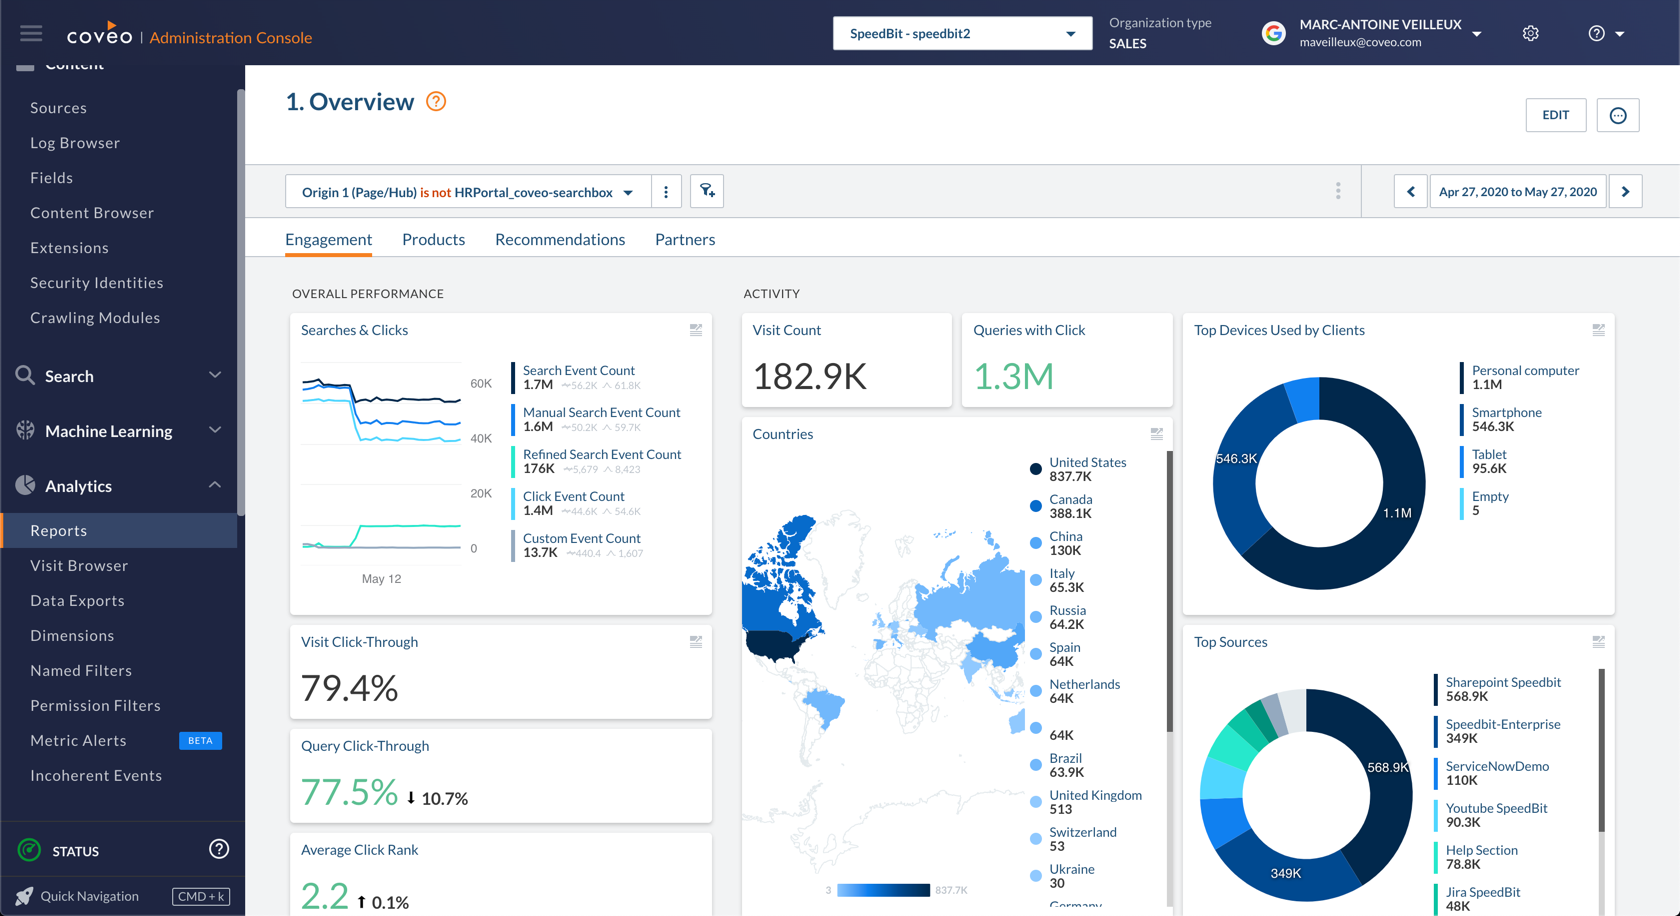Image resolution: width=1680 pixels, height=916 pixels.
Task: Click the Query Click-Through 77.5% value
Action: click(349, 792)
